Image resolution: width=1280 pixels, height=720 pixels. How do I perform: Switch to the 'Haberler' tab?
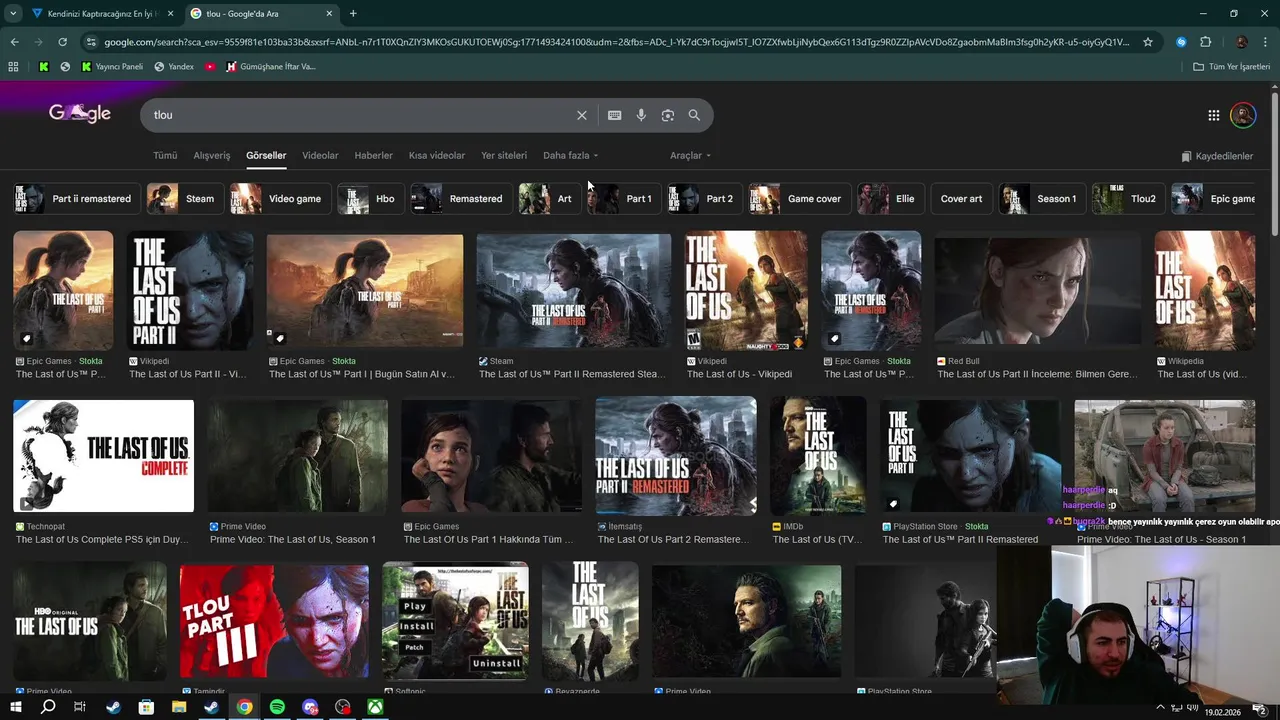[374, 156]
